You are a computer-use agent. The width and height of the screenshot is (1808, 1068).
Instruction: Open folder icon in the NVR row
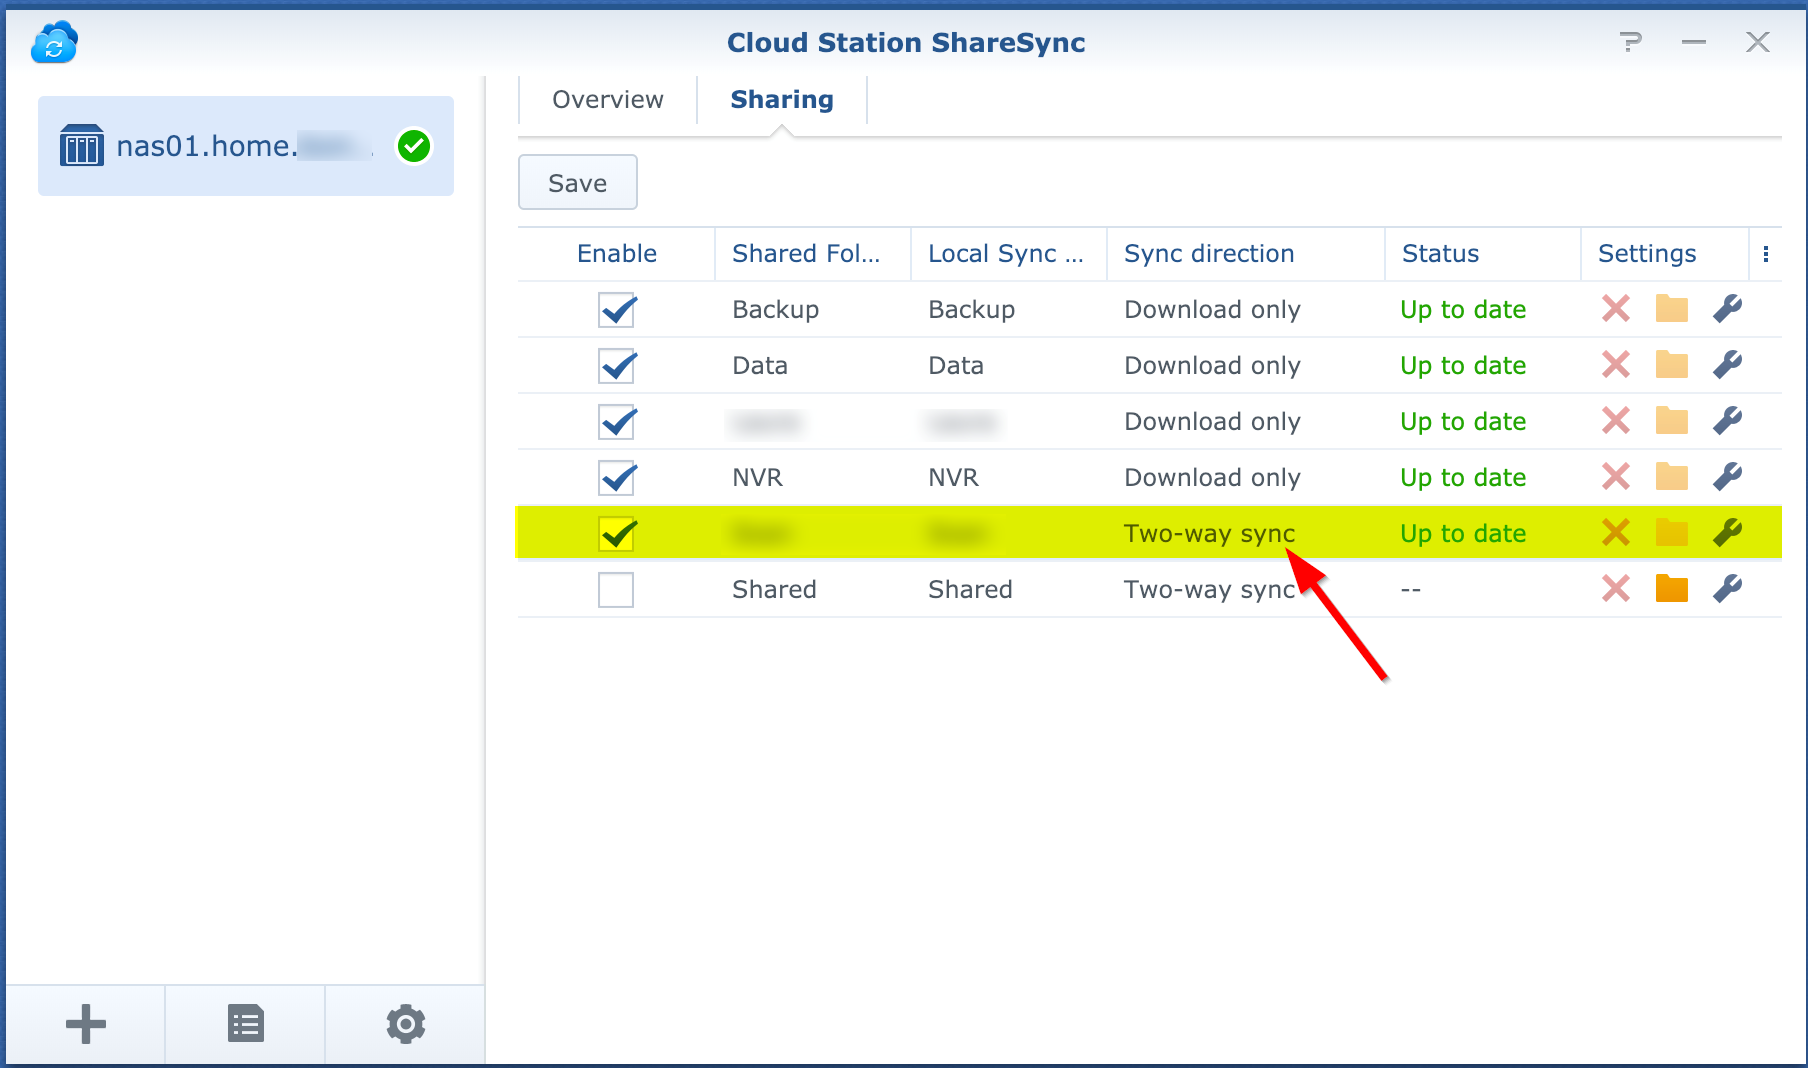click(x=1672, y=477)
